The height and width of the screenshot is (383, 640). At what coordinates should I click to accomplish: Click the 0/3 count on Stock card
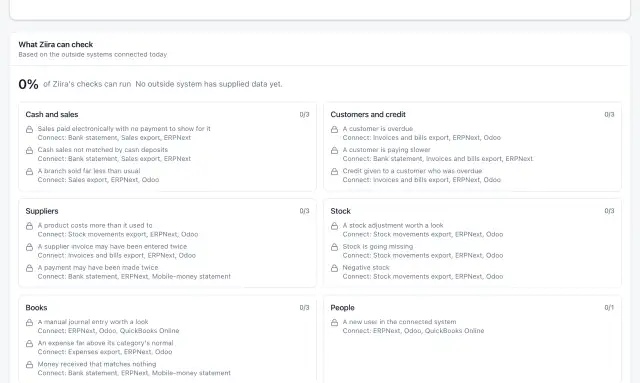[609, 211]
